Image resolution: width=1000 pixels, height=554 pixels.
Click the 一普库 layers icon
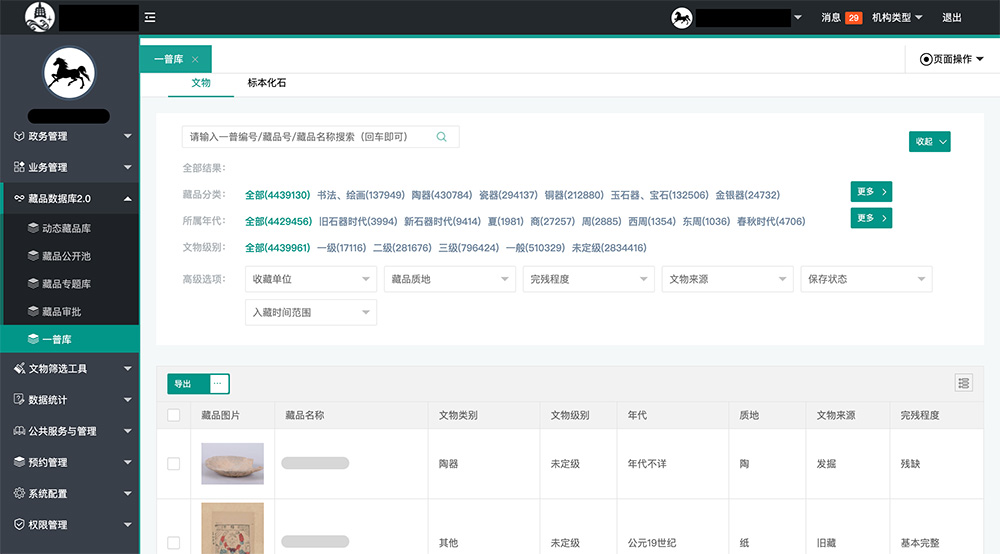click(x=33, y=339)
